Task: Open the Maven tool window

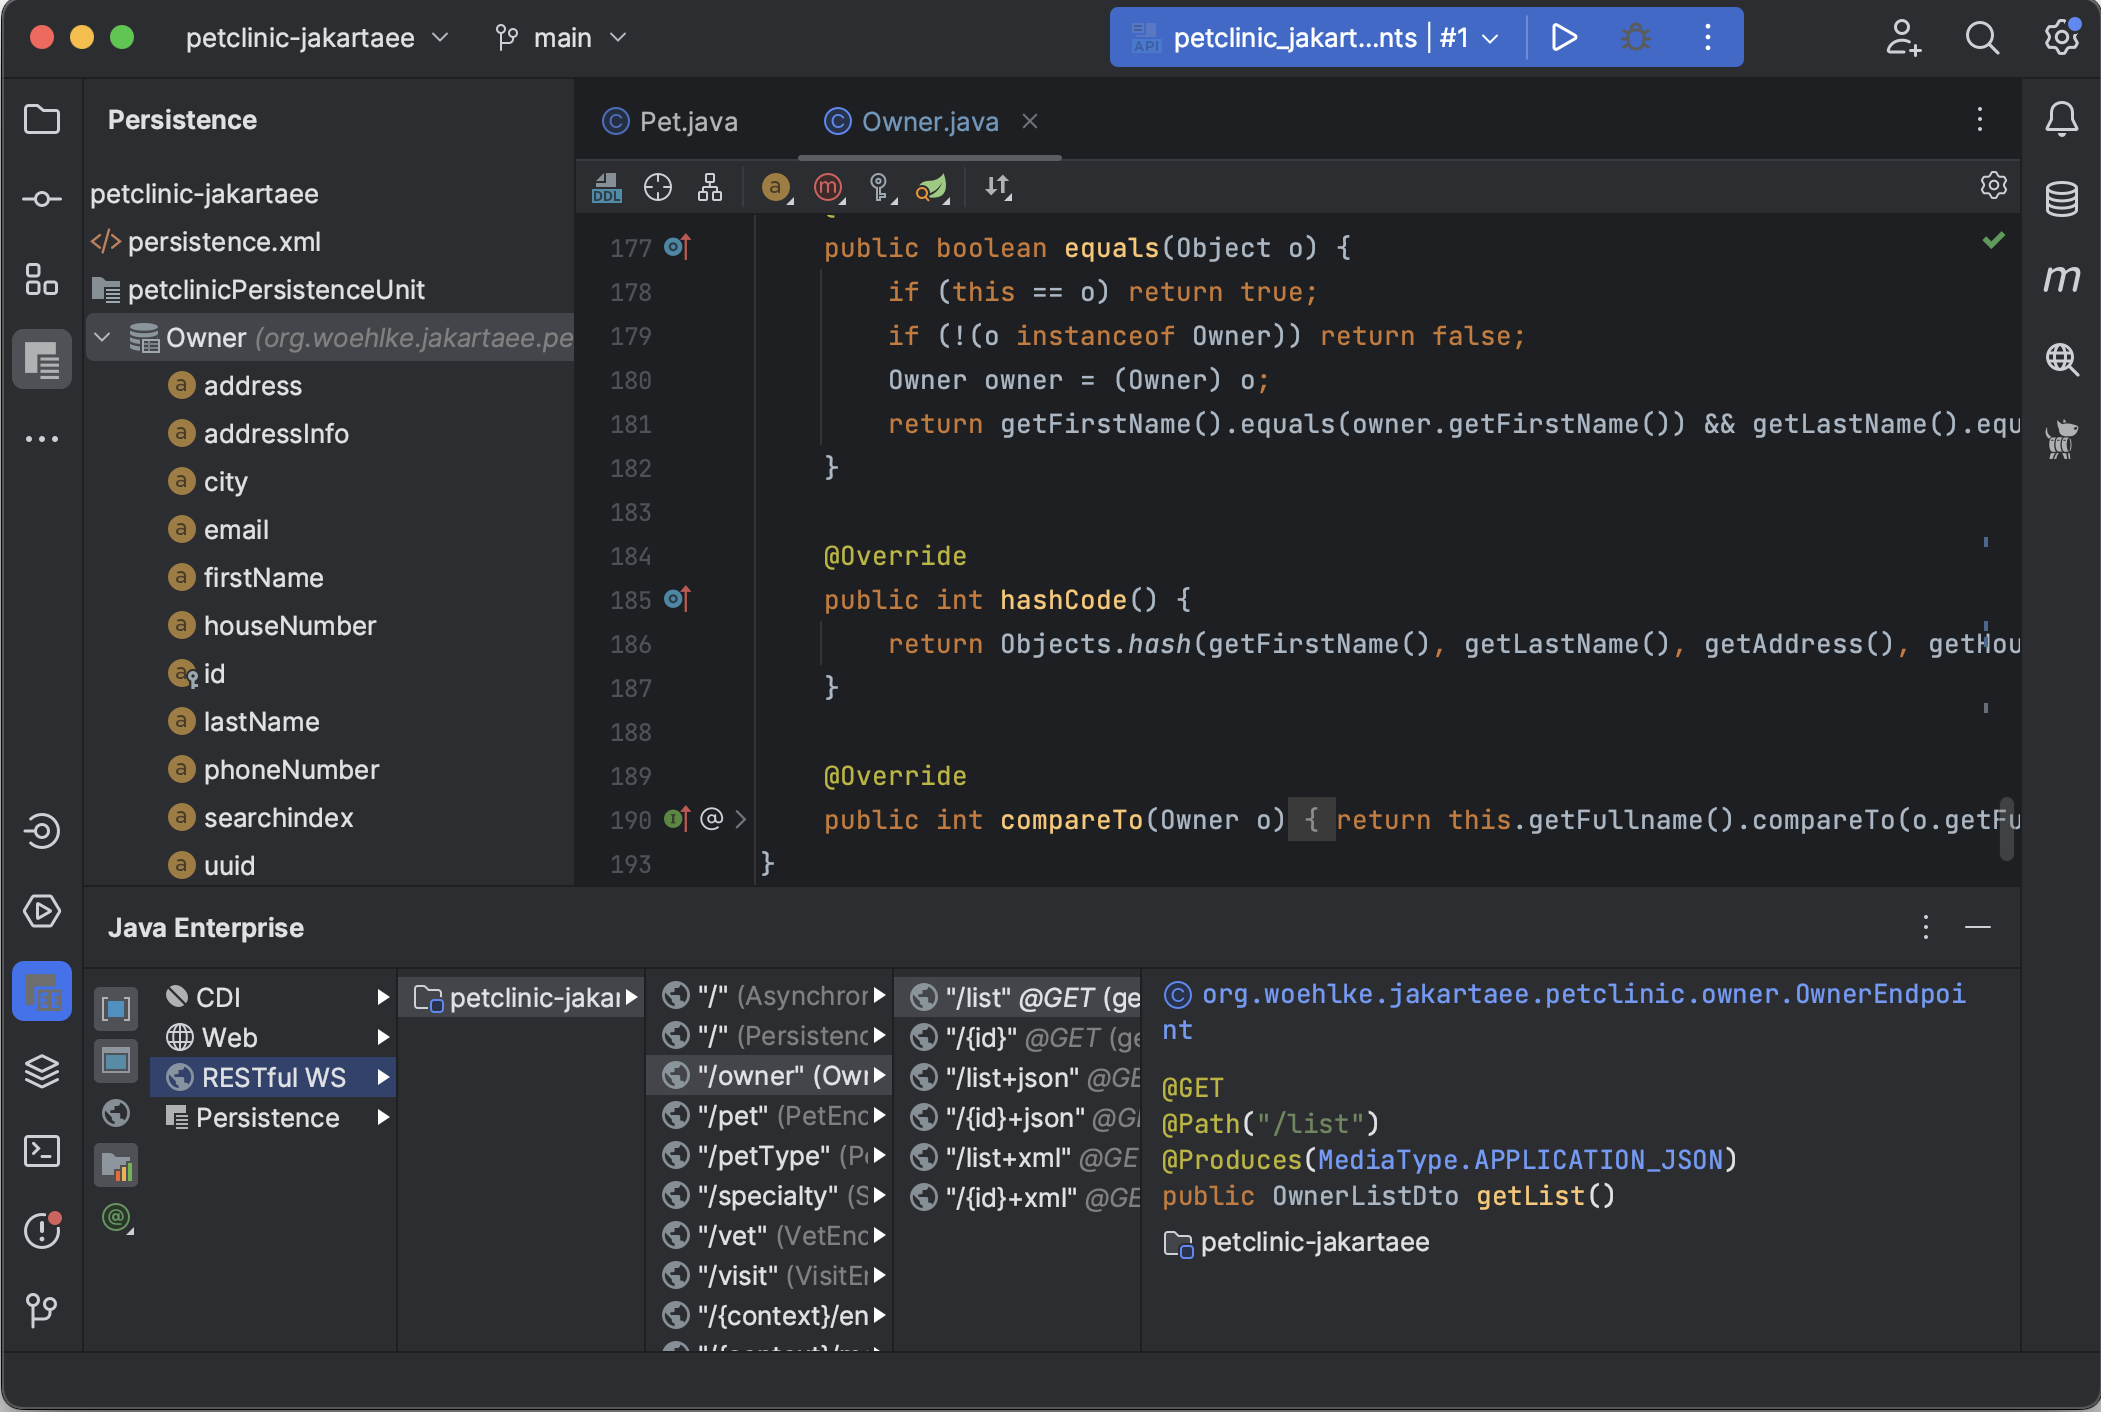Action: 2062,279
